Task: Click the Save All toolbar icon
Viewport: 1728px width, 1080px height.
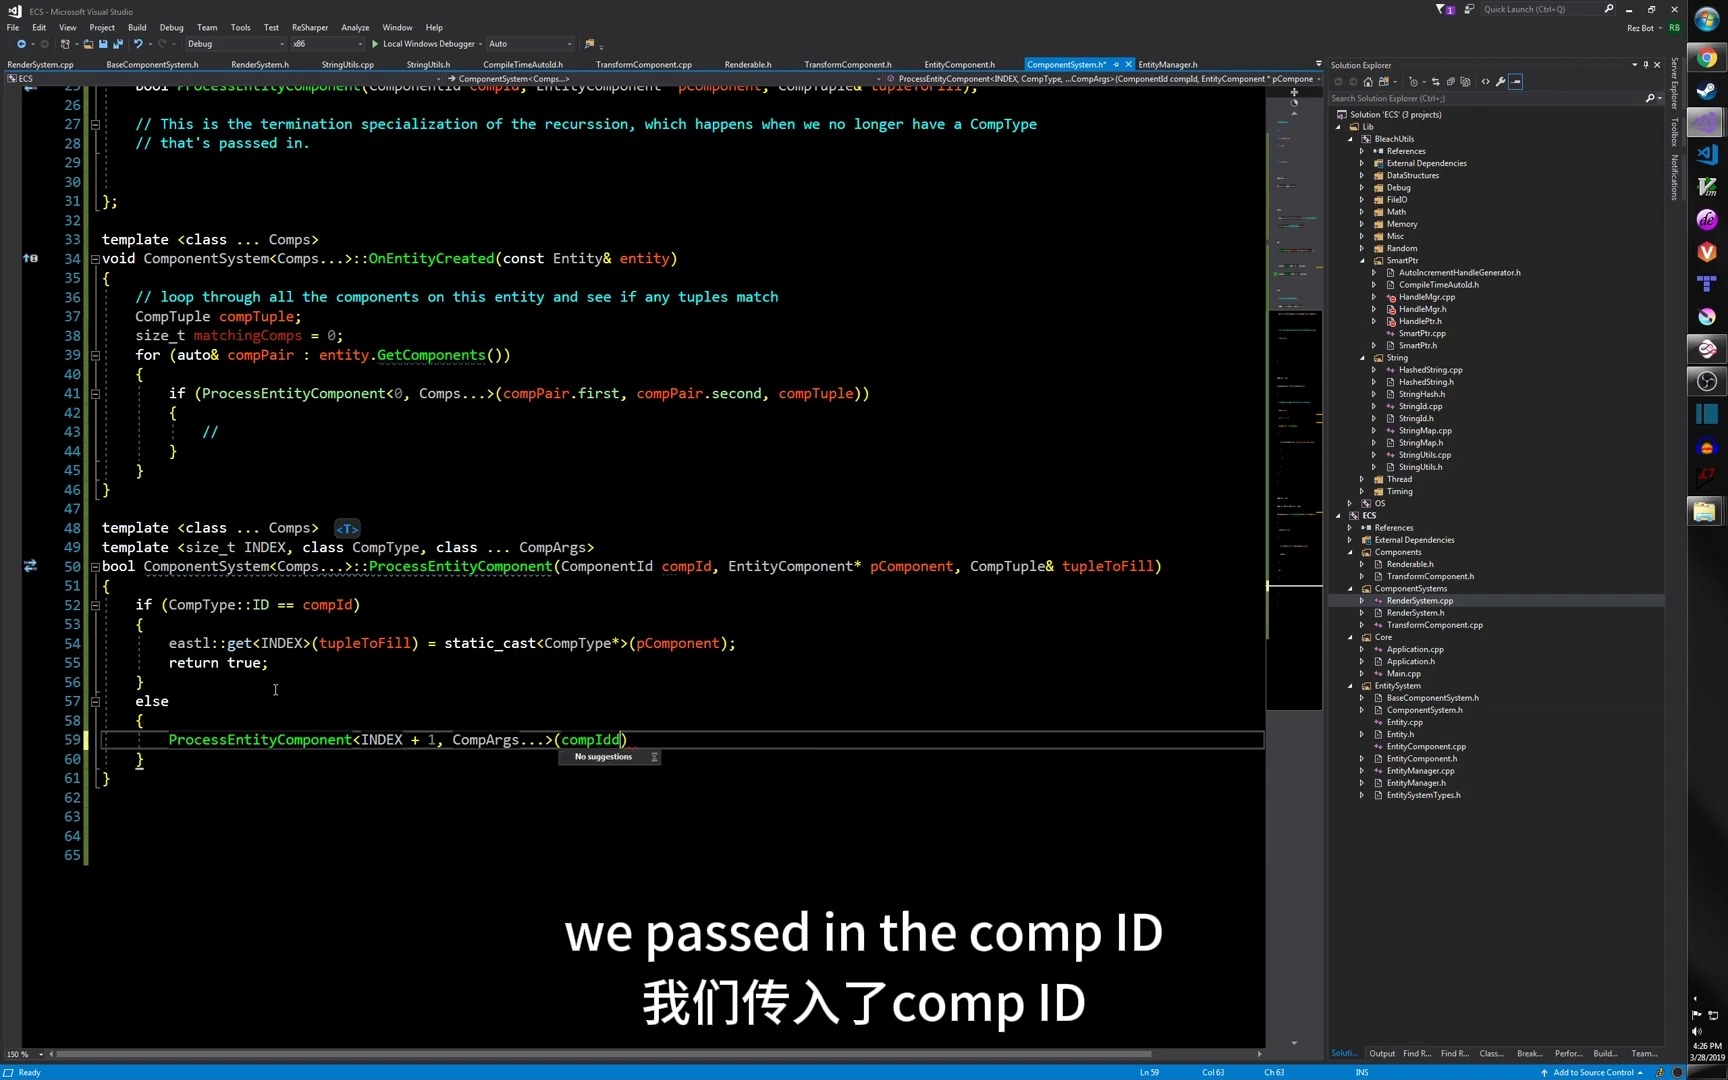Action: [118, 44]
